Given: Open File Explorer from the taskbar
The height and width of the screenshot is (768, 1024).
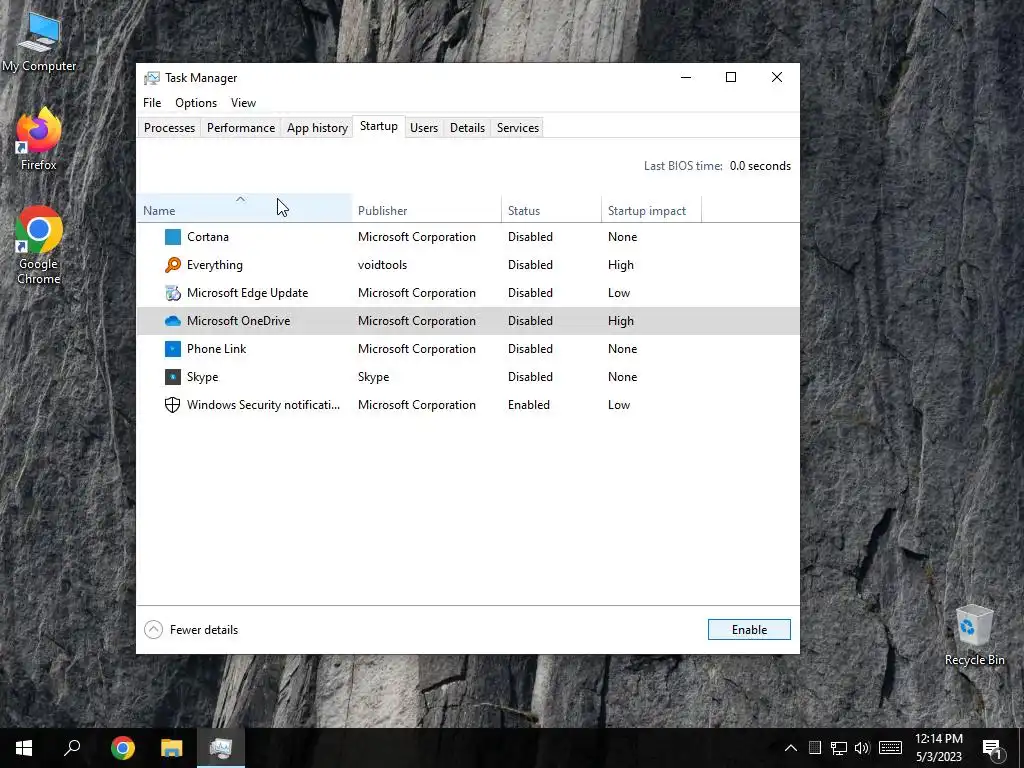Looking at the screenshot, I should tap(172, 748).
